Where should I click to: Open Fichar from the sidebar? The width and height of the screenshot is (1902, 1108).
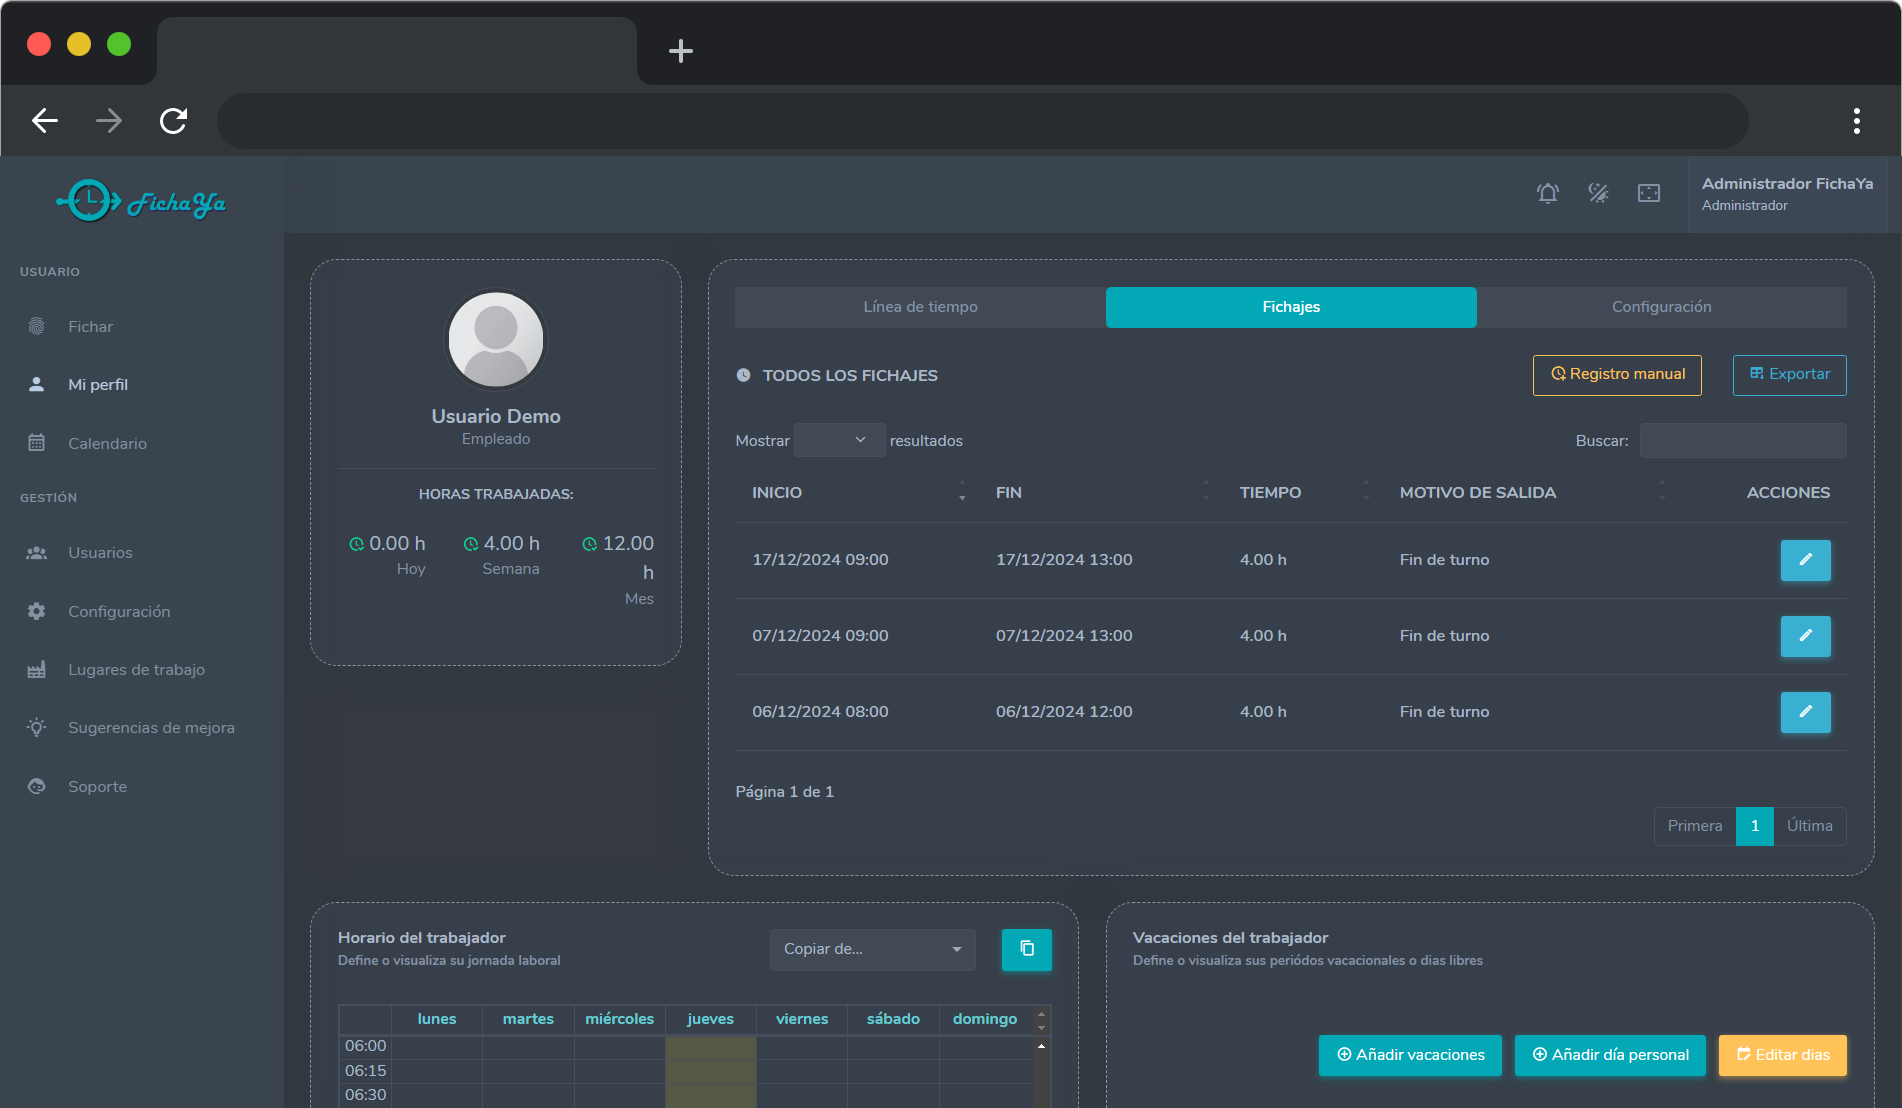click(x=90, y=327)
